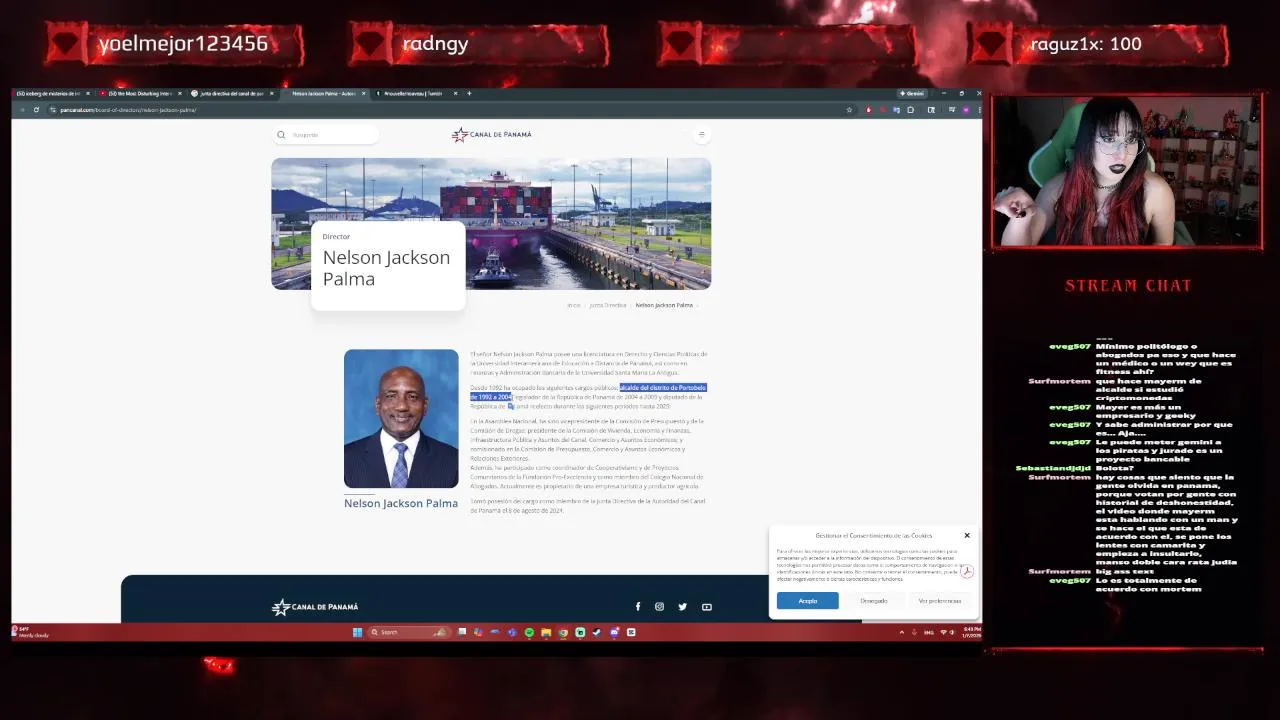This screenshot has height=720, width=1280.
Task: Click the Inicio breadcrumb link
Action: coord(574,305)
